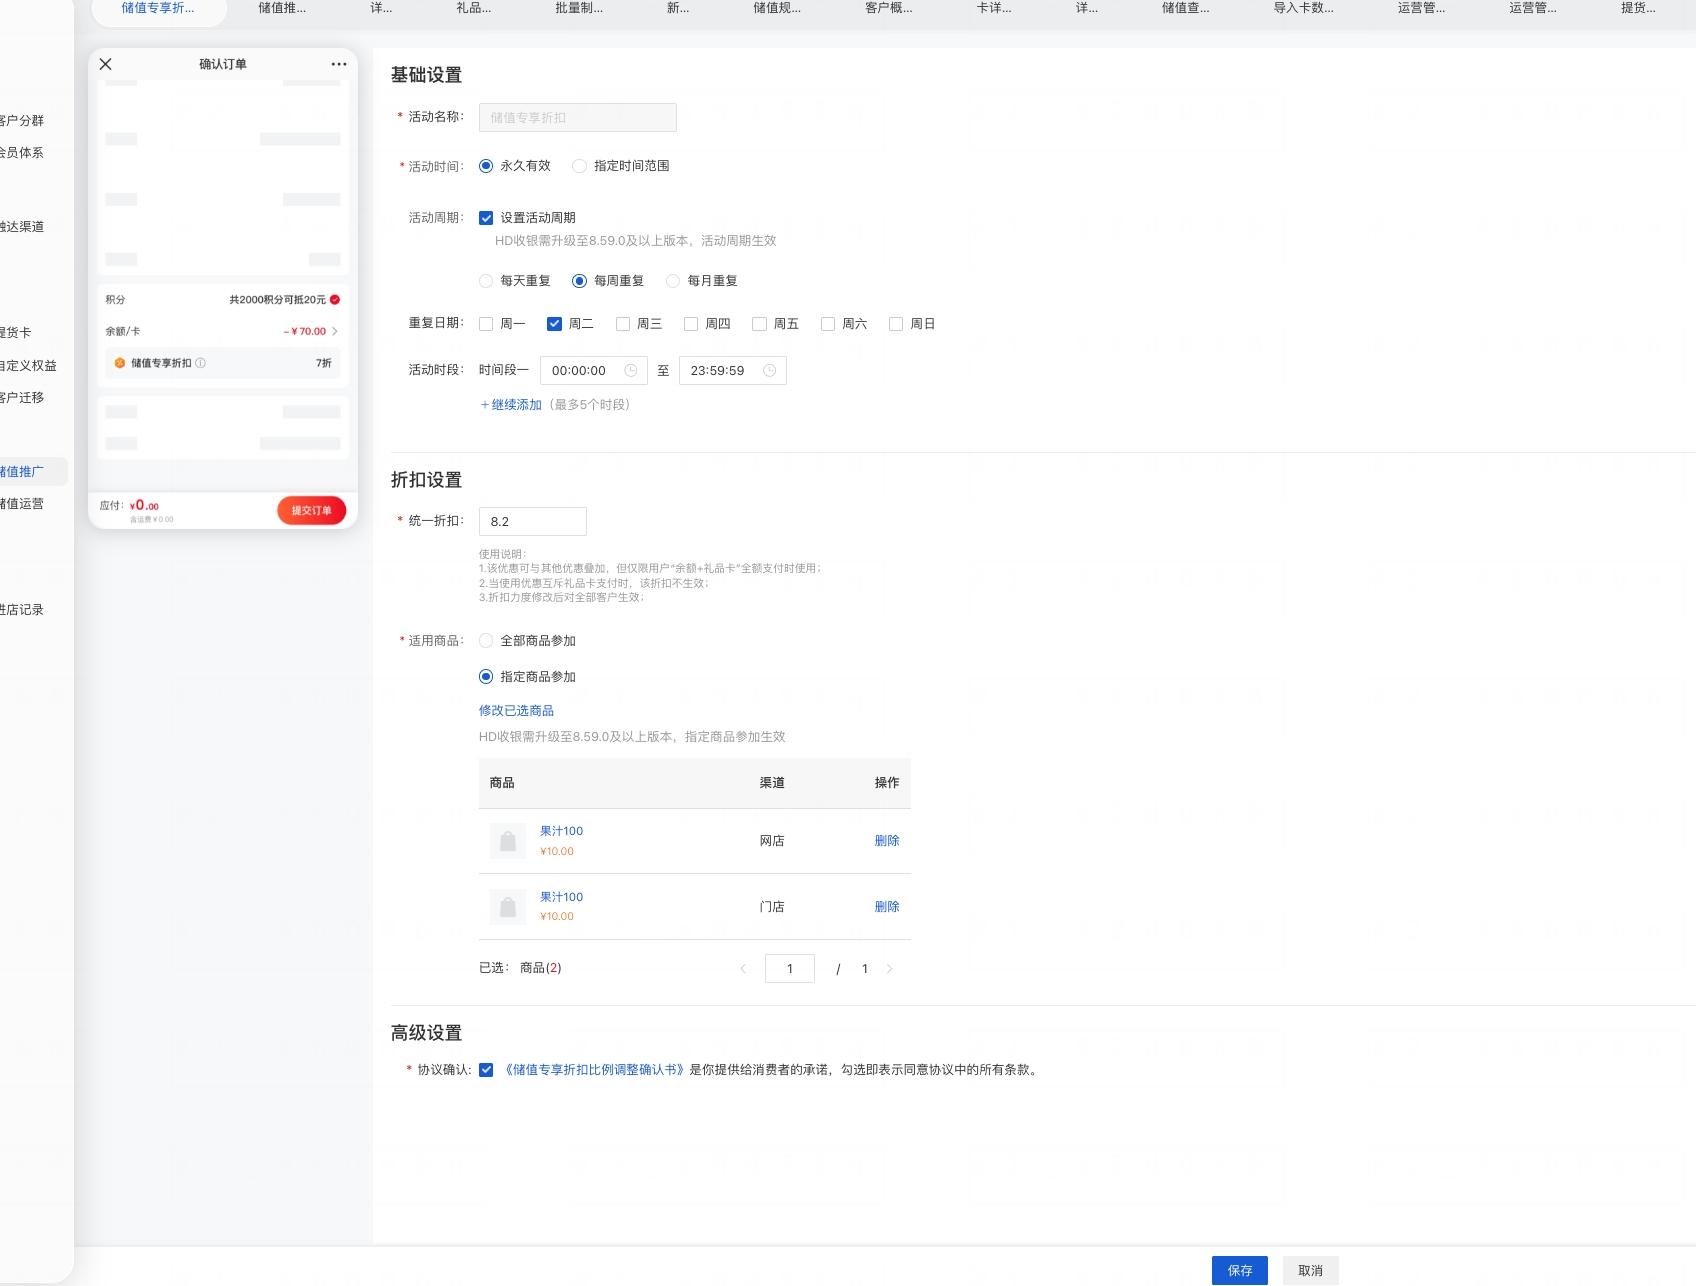Screen dimensions: 1696x1286
Task: Click the 继续添加 time period link
Action: tap(511, 405)
